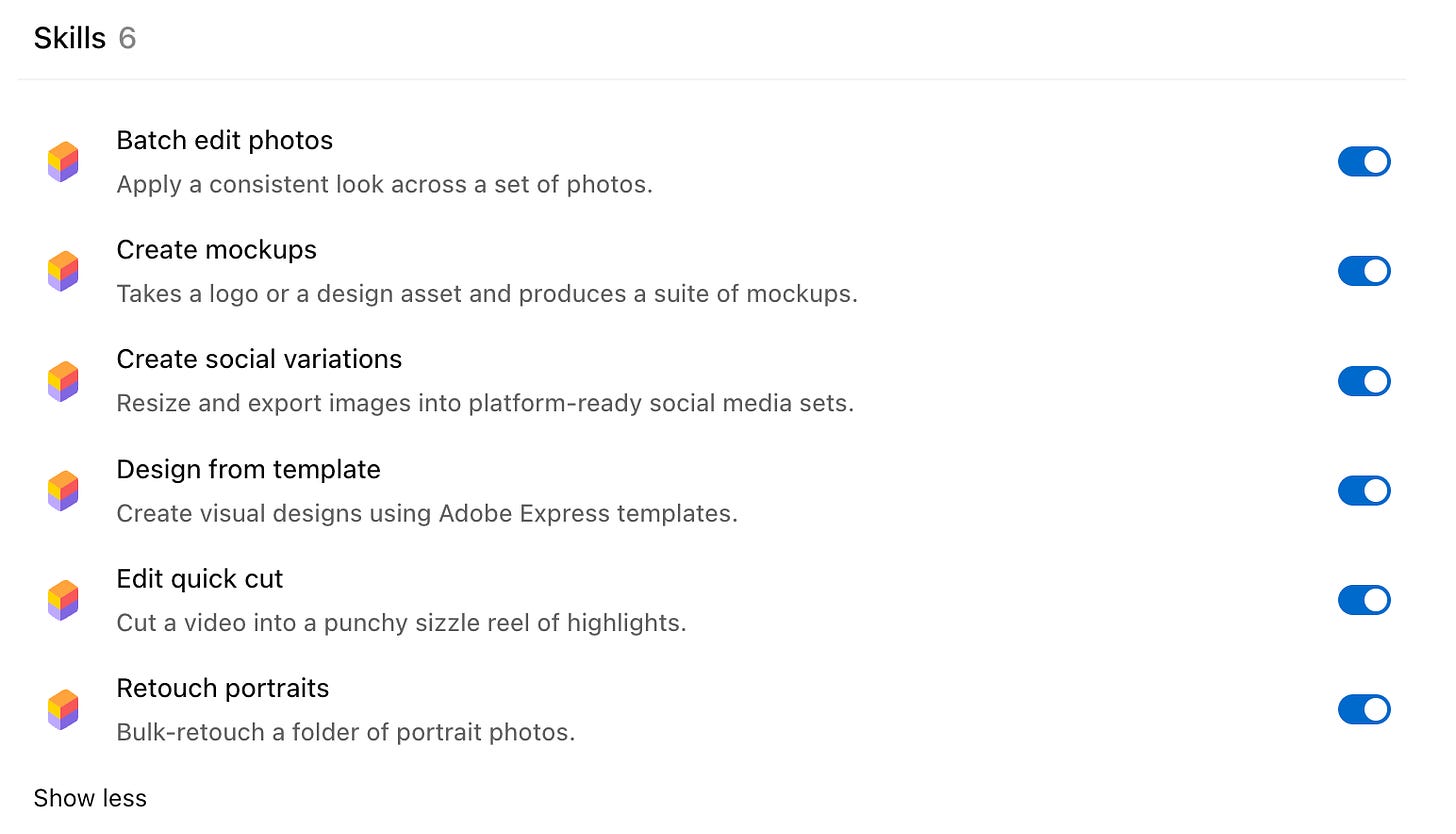Click the Create social variations skill icon

tap(63, 381)
